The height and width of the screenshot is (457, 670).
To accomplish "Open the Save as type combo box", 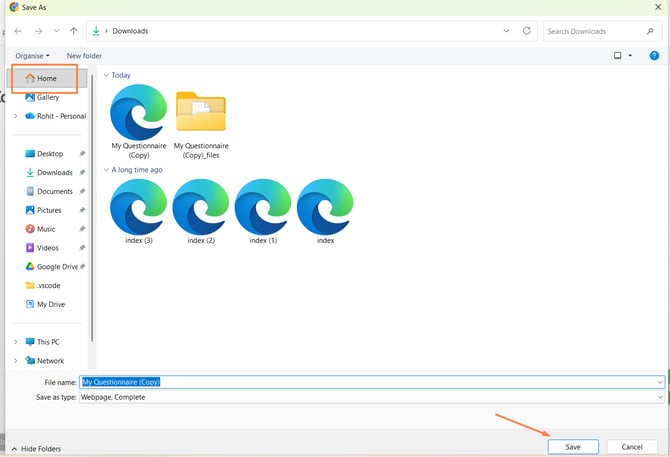I will 372,397.
